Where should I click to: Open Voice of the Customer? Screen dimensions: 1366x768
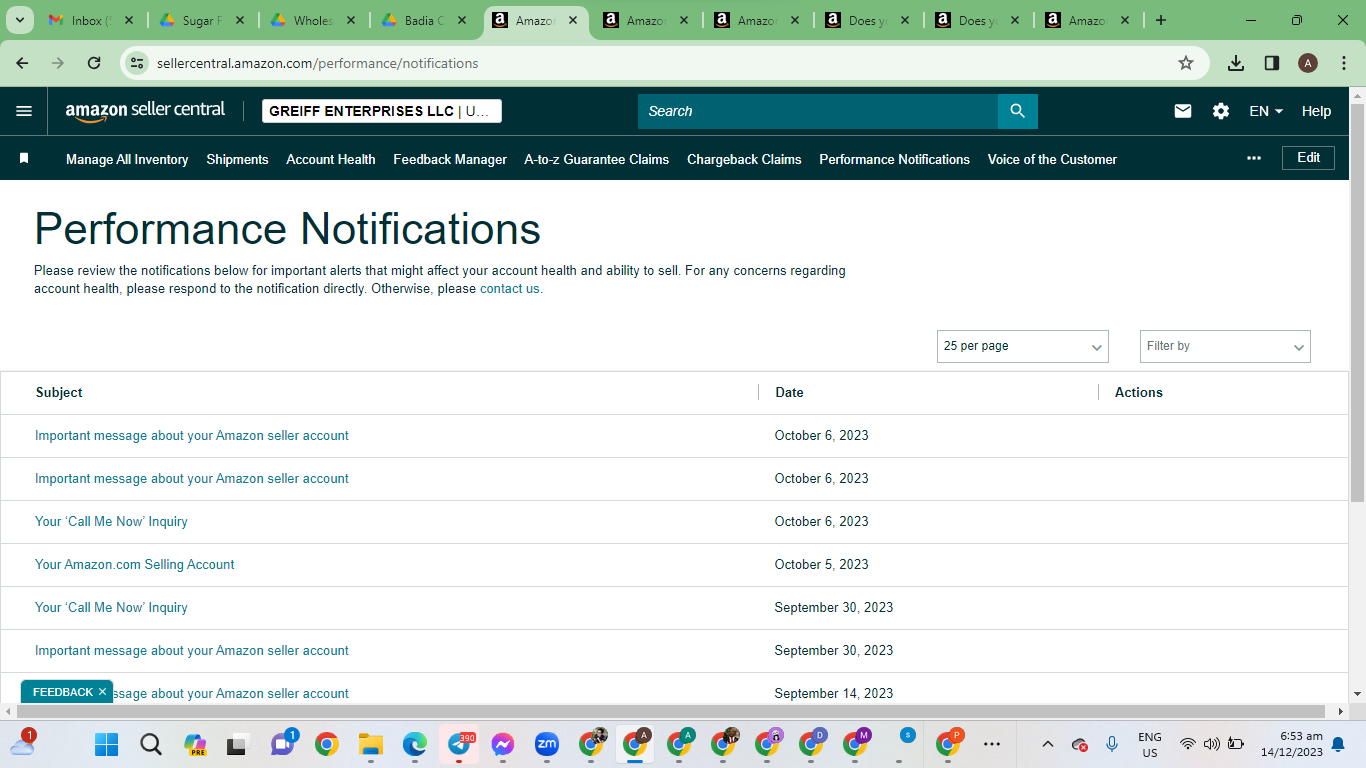(x=1052, y=159)
